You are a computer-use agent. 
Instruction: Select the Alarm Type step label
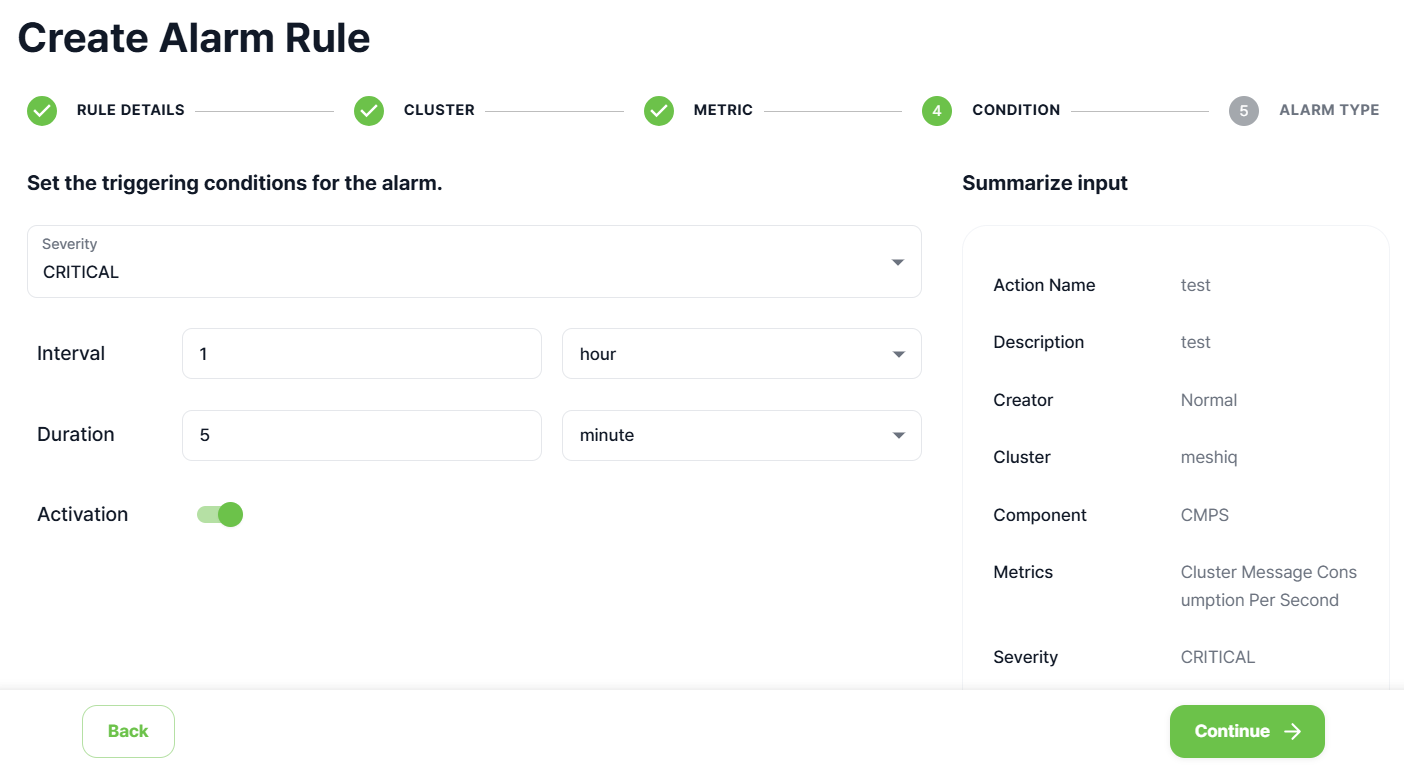point(1329,111)
